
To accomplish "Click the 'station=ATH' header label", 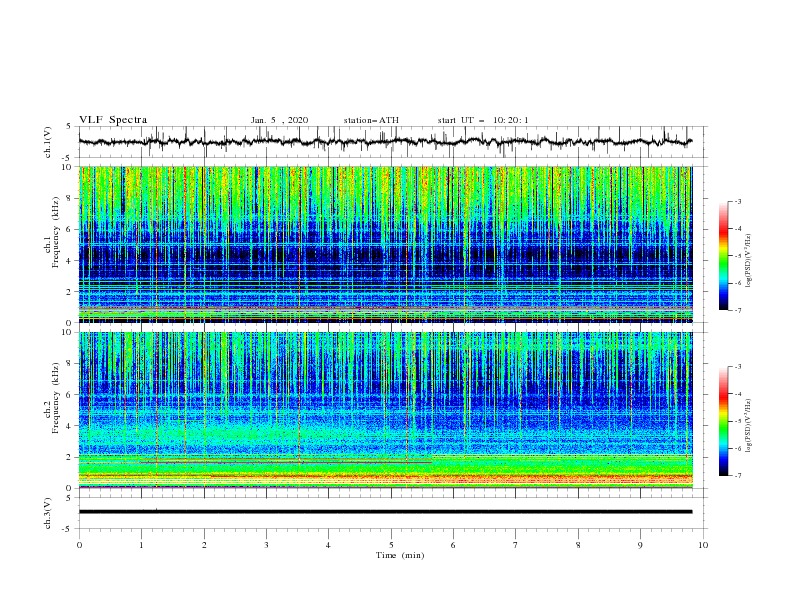I will tap(371, 120).
